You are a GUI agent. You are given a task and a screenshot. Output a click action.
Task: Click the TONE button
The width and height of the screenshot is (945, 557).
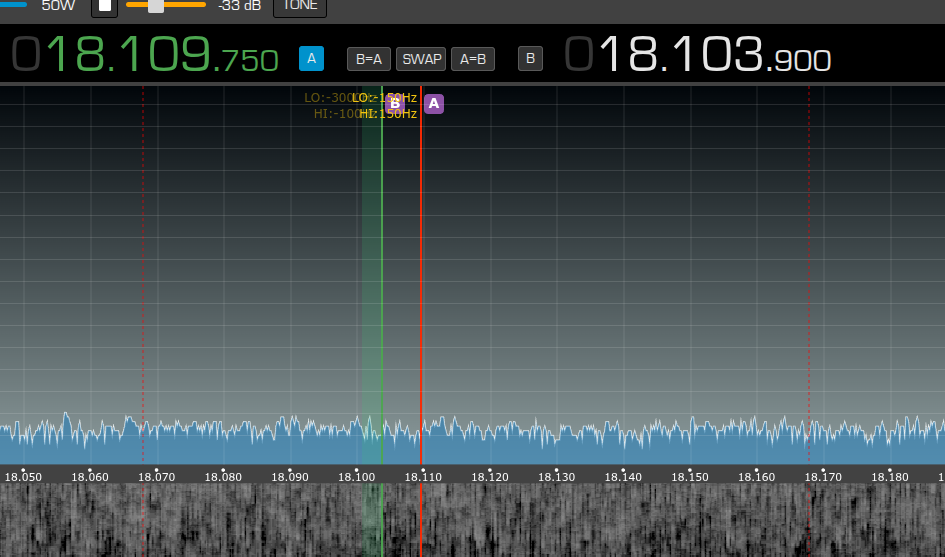pos(300,6)
